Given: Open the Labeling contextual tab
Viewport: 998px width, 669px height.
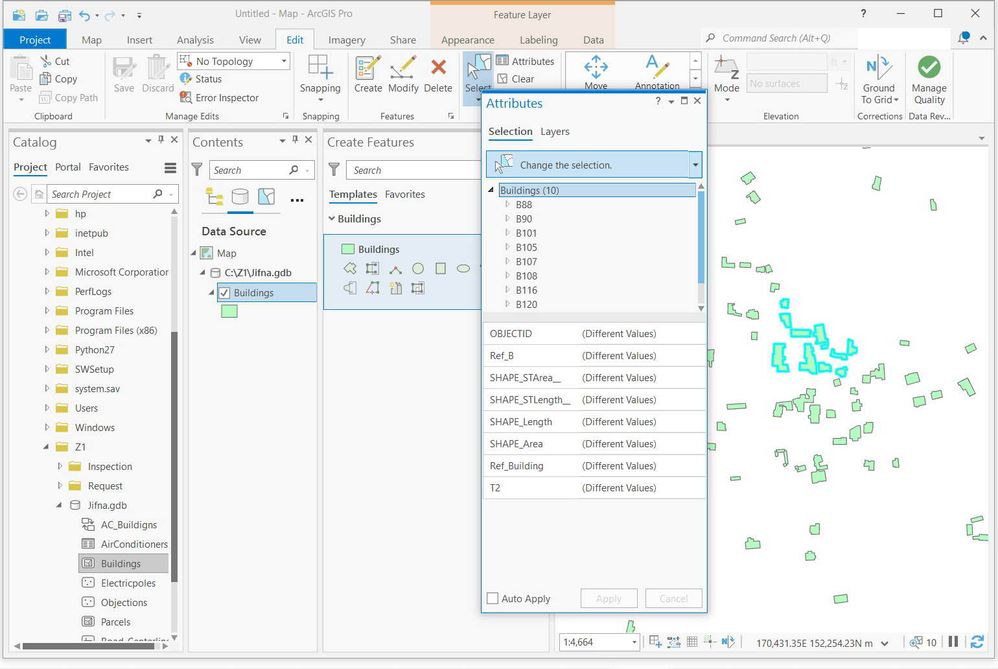Looking at the screenshot, I should pyautogui.click(x=538, y=39).
